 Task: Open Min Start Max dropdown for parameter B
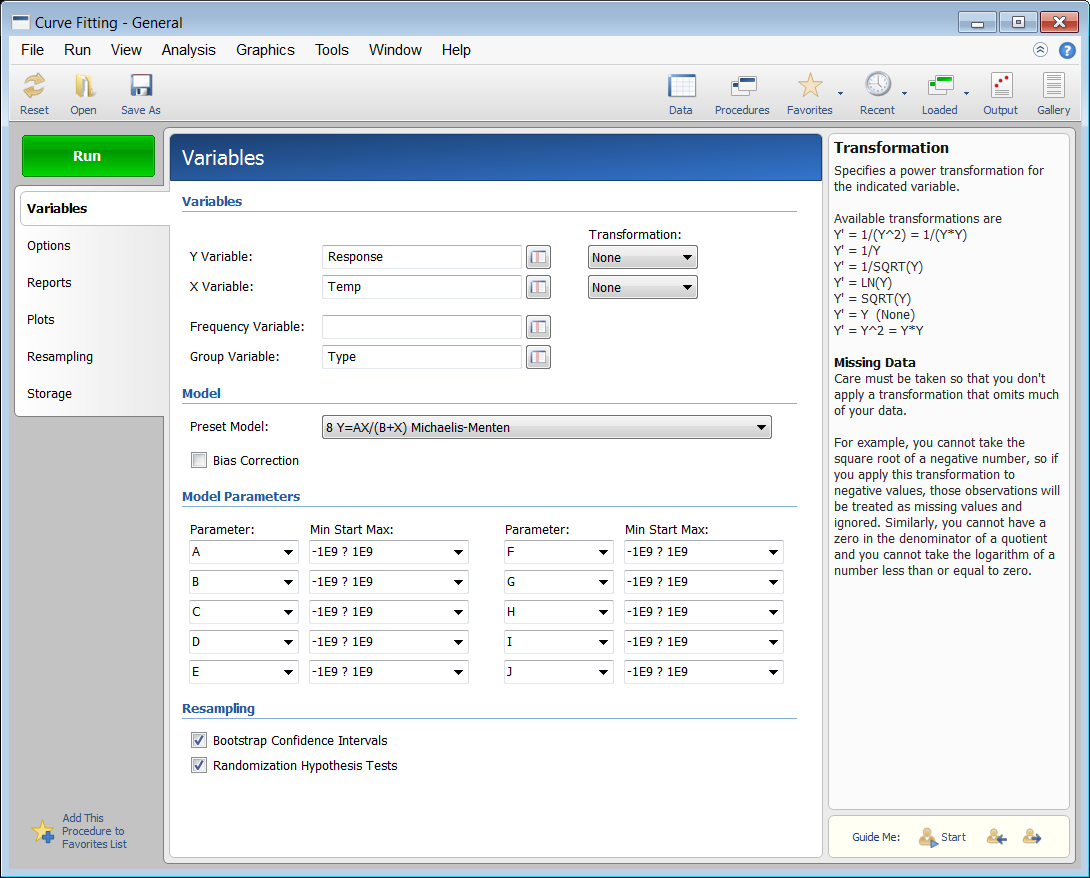(x=389, y=582)
